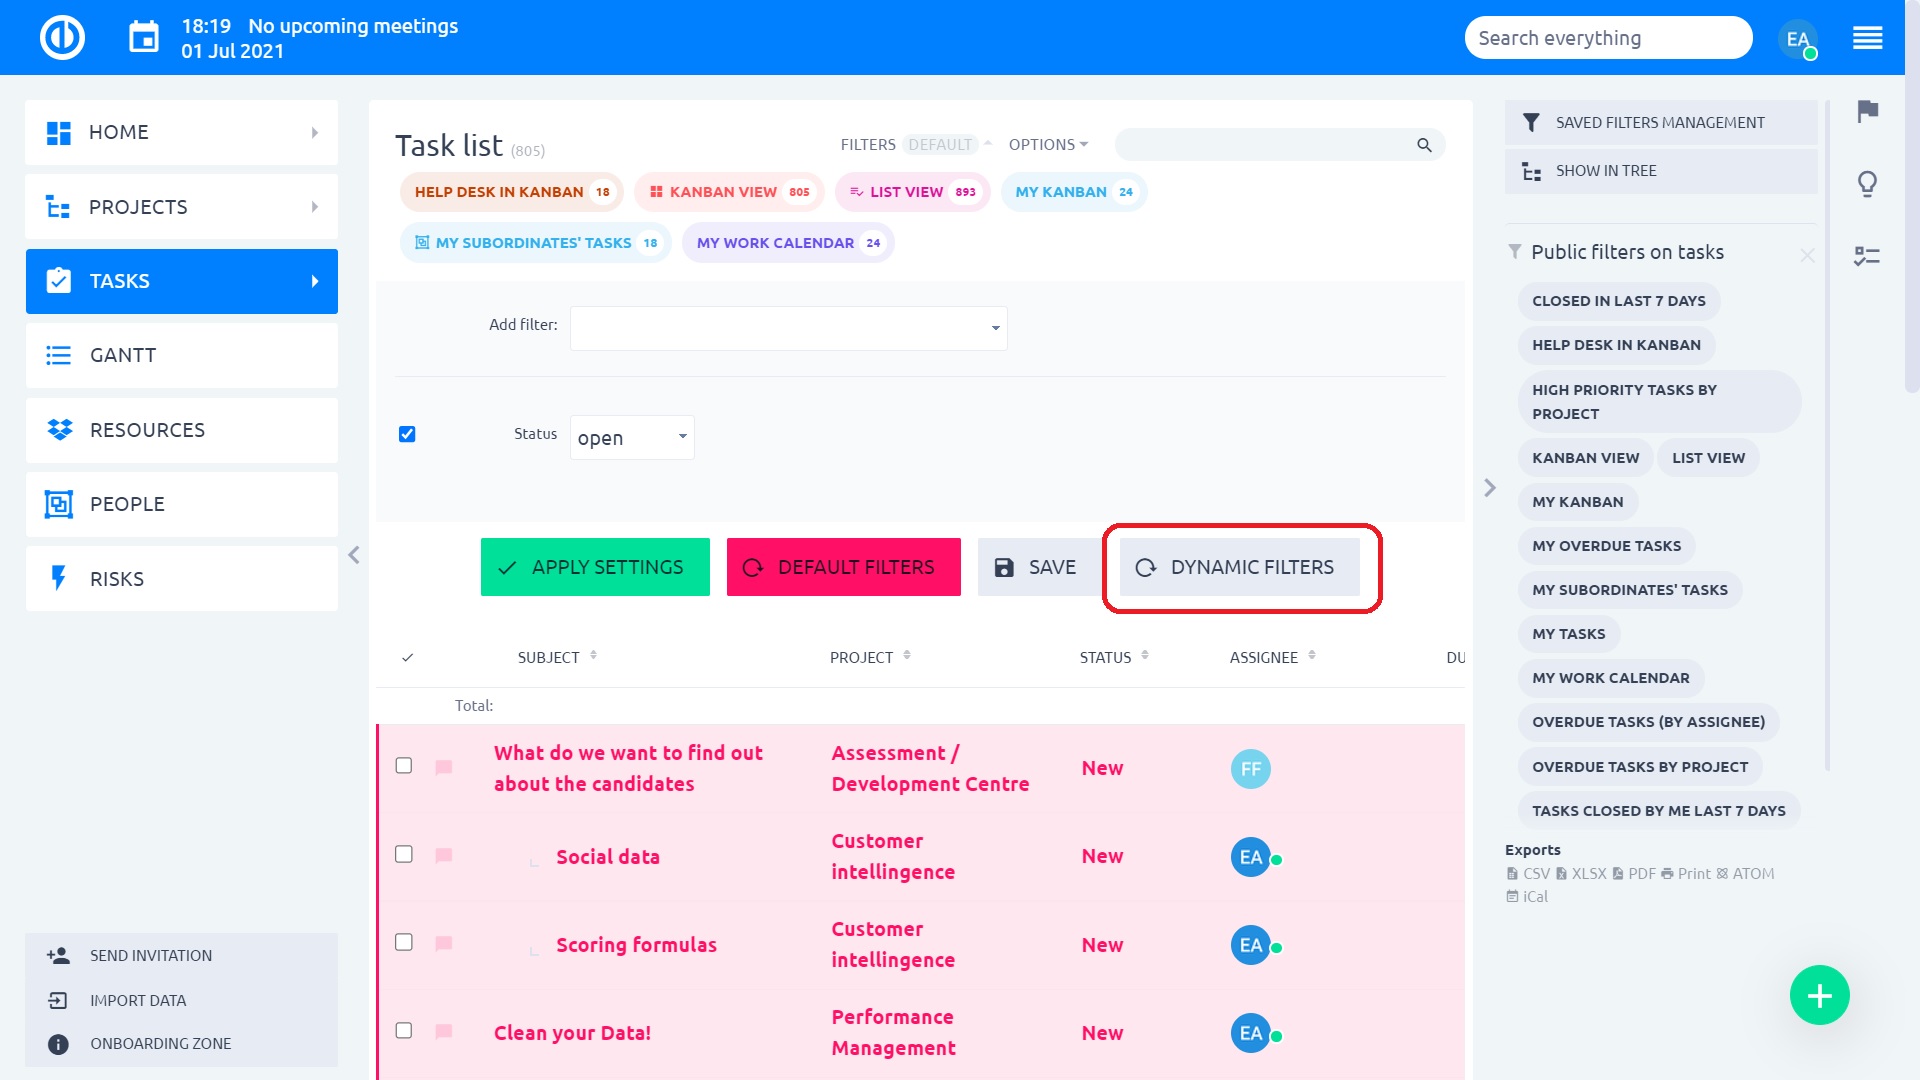Click the DYNAMIC FILTERS button
The image size is (1920, 1080).
(1239, 567)
